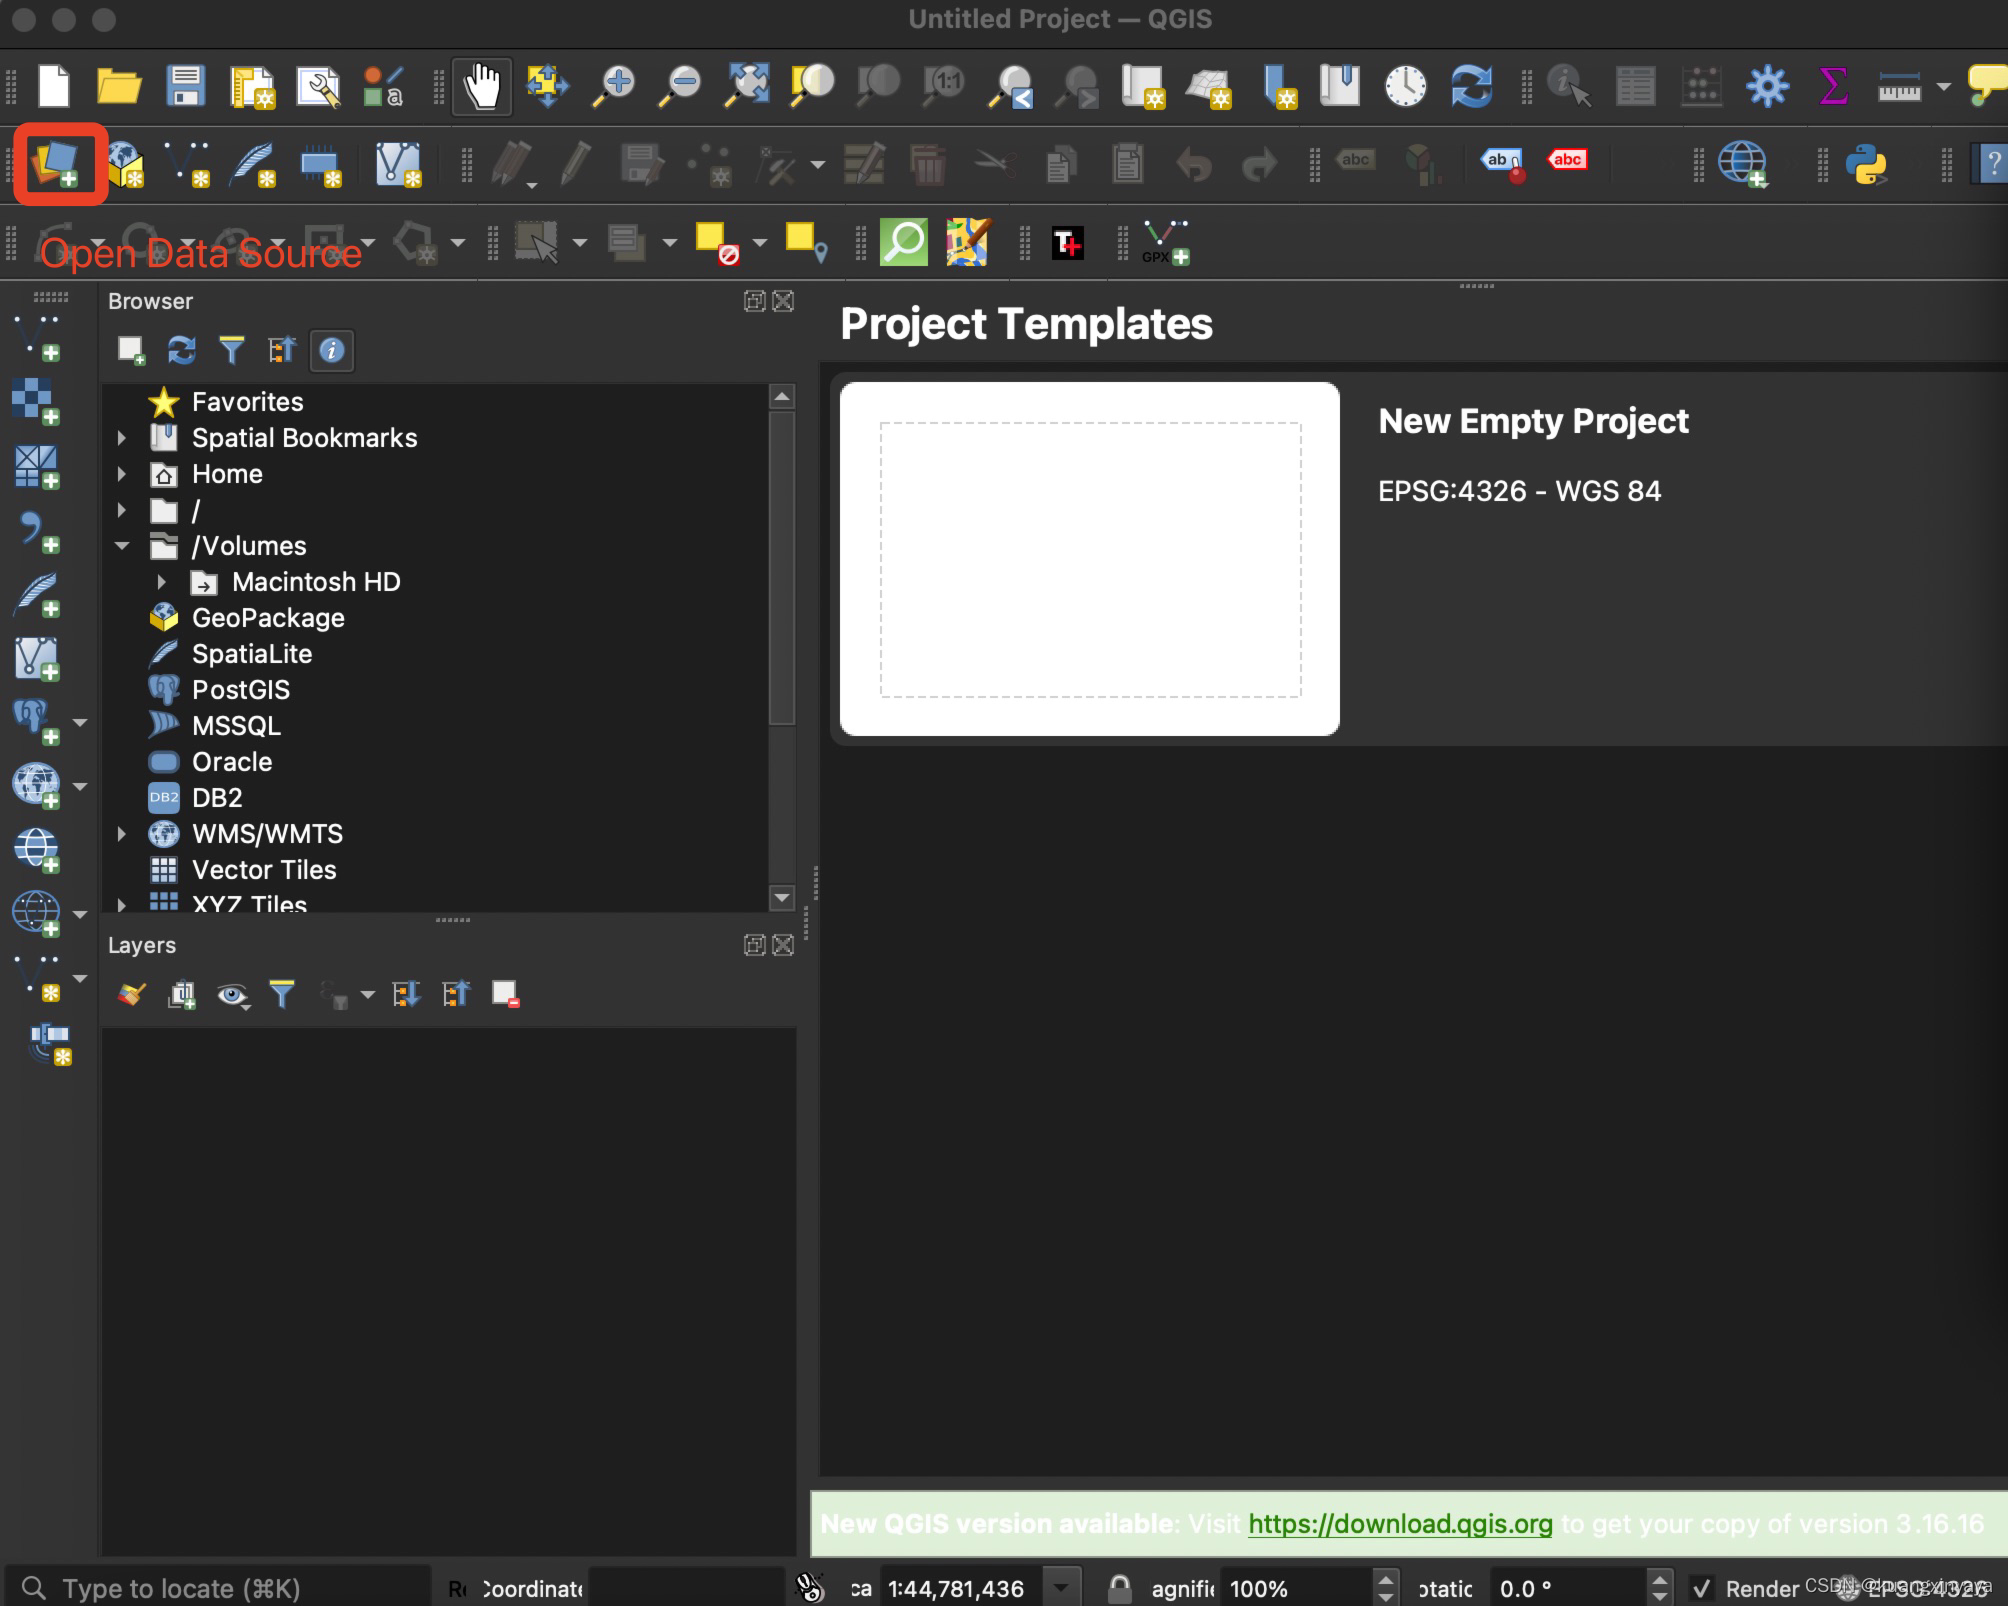Image resolution: width=2008 pixels, height=1606 pixels.
Task: Expand the Spatial Bookmarks tree item
Action: (x=122, y=438)
